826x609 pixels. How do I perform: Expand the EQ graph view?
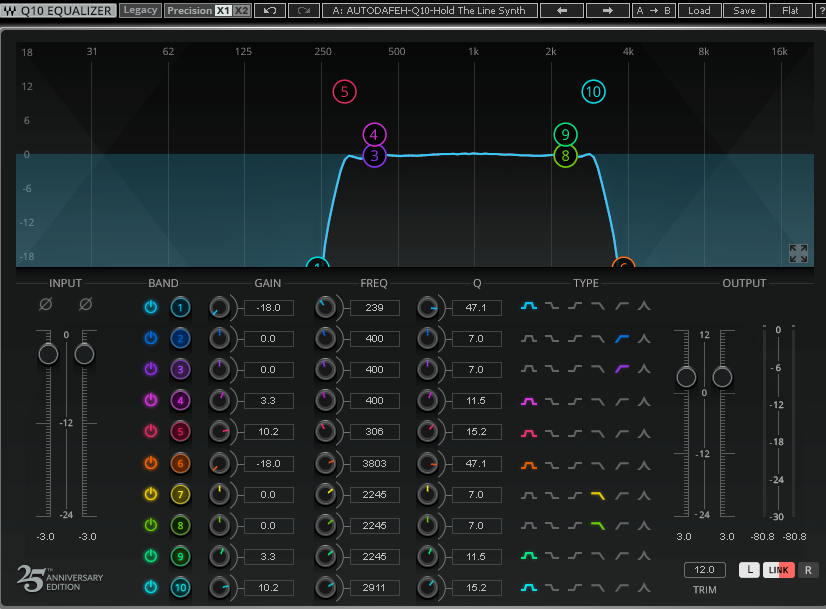click(798, 253)
